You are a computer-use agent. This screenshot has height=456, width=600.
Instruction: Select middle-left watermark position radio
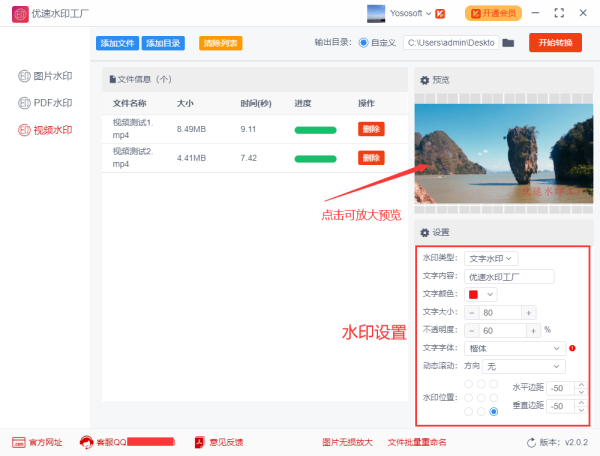pos(468,397)
